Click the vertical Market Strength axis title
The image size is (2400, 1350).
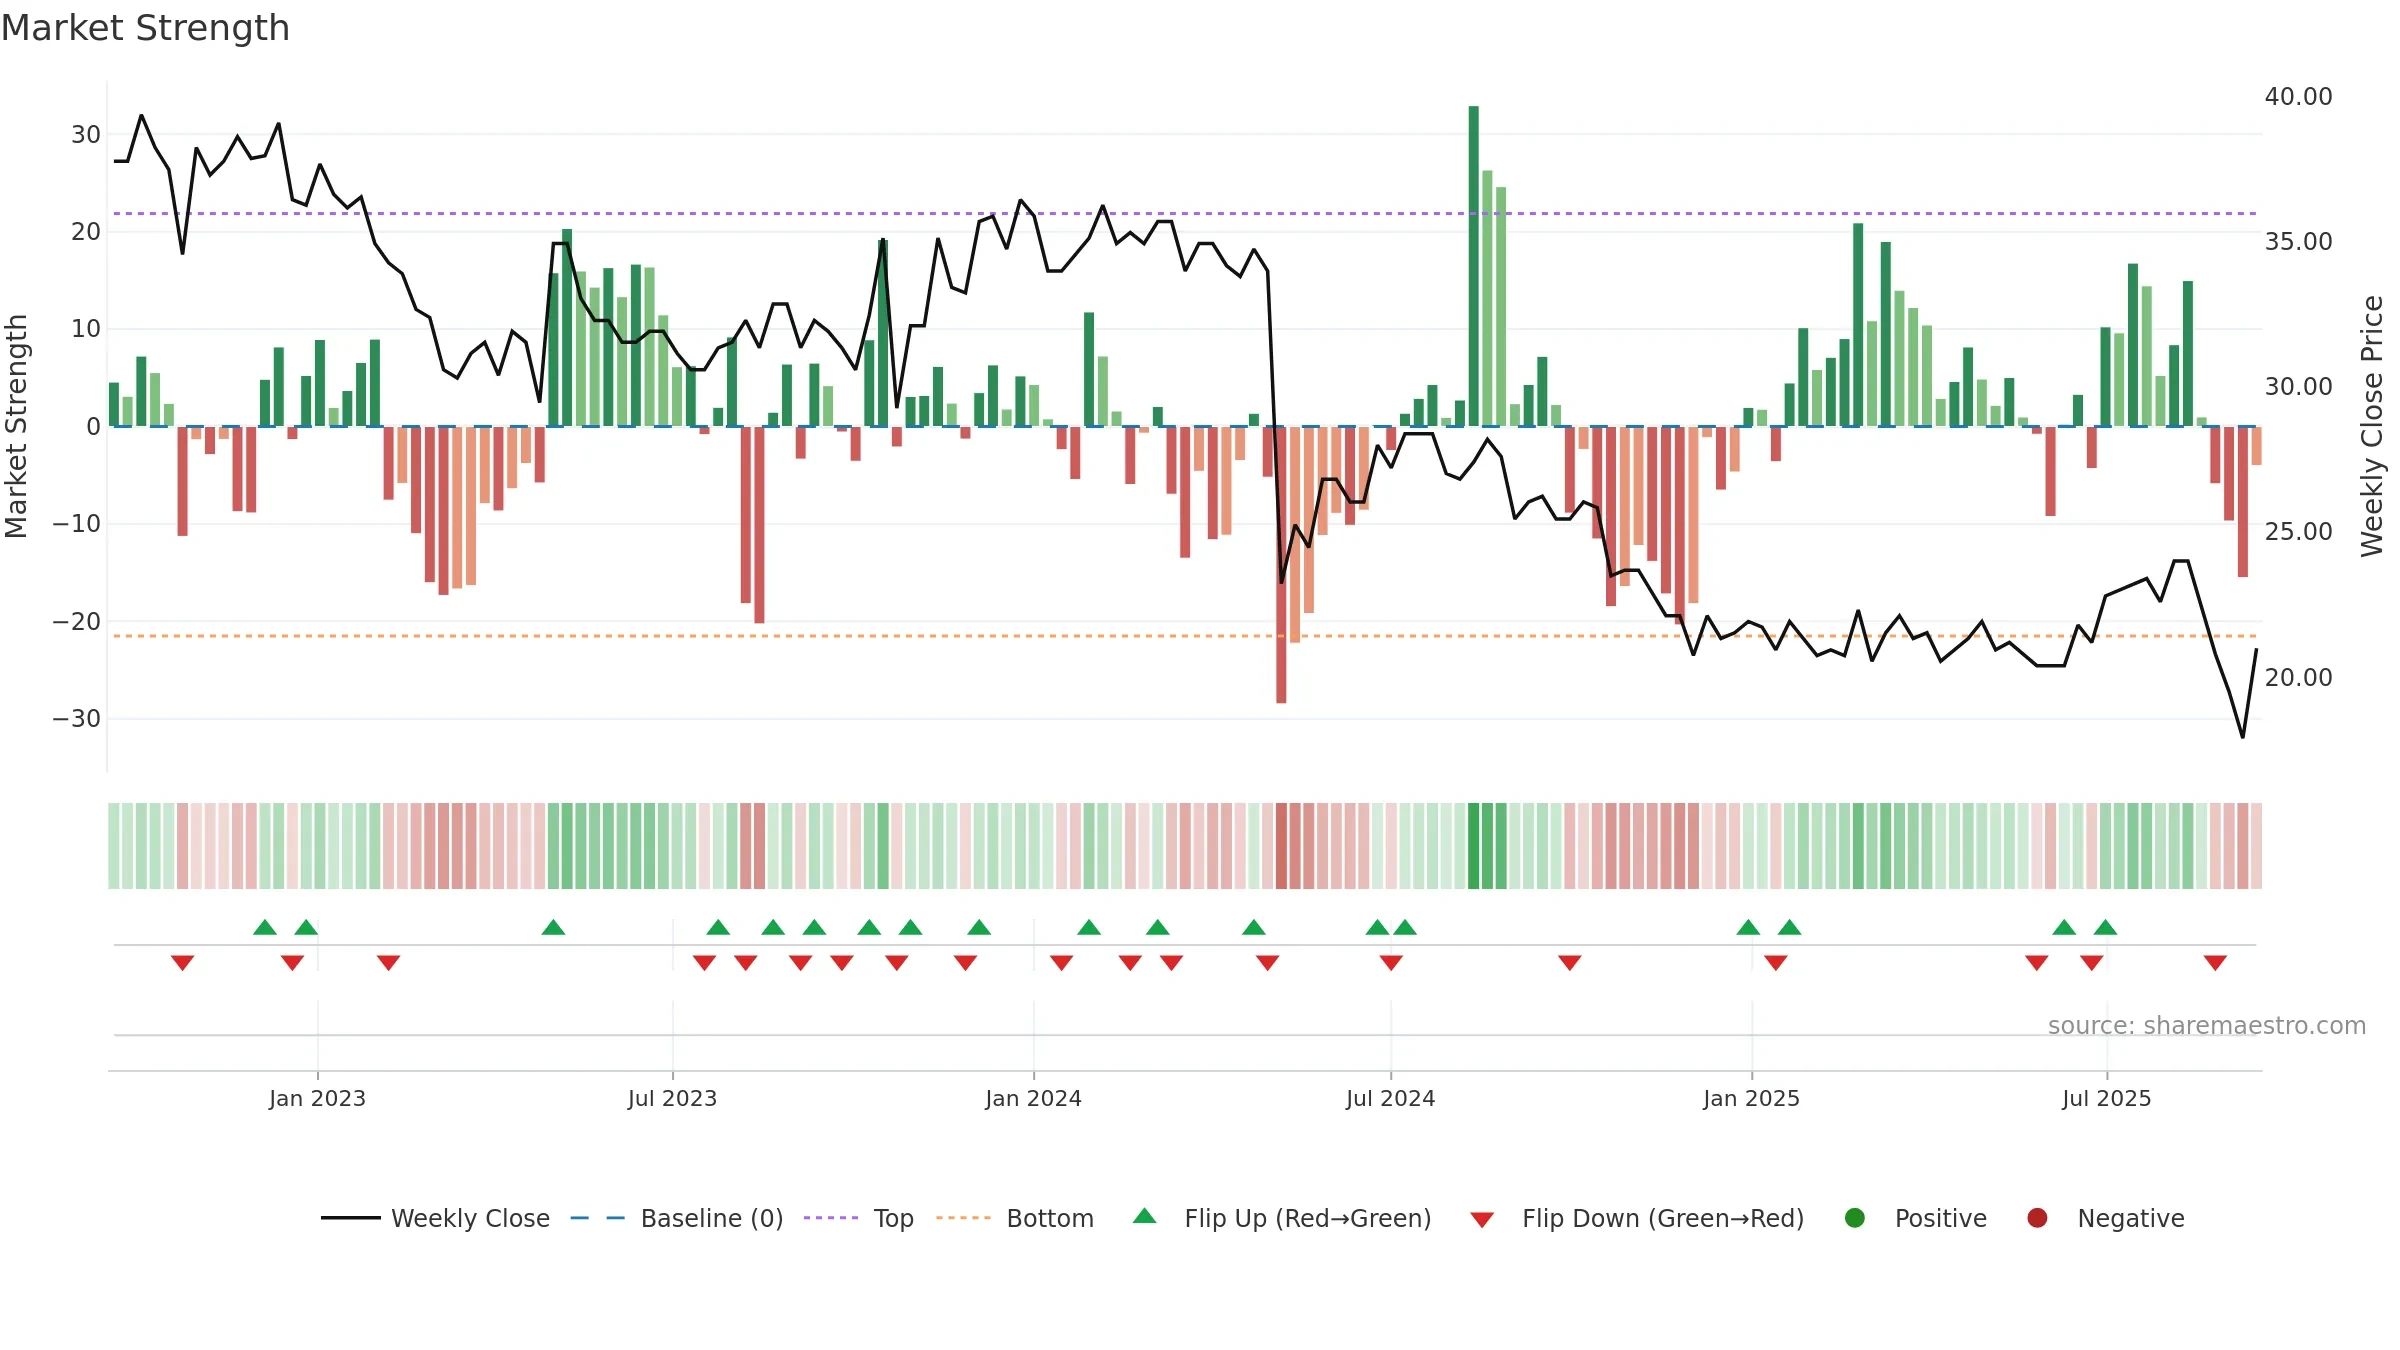point(16,426)
